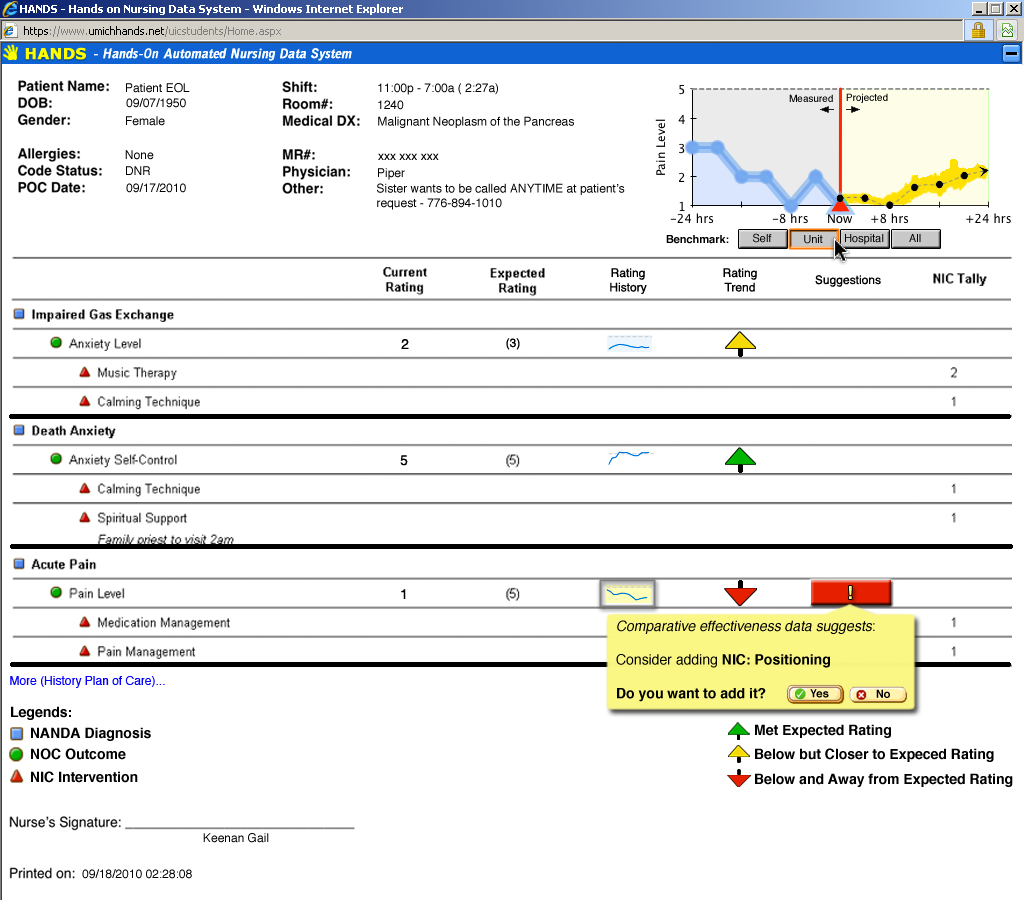
Task: Click the blue square icon beside Death Anxiety
Action: (19, 430)
